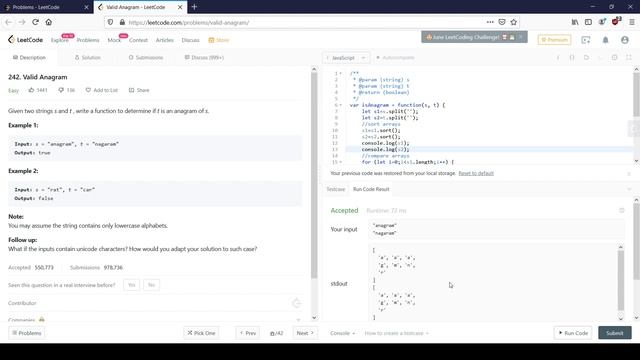Go to the Next problem
The width and height of the screenshot is (640, 360).
pos(305,333)
